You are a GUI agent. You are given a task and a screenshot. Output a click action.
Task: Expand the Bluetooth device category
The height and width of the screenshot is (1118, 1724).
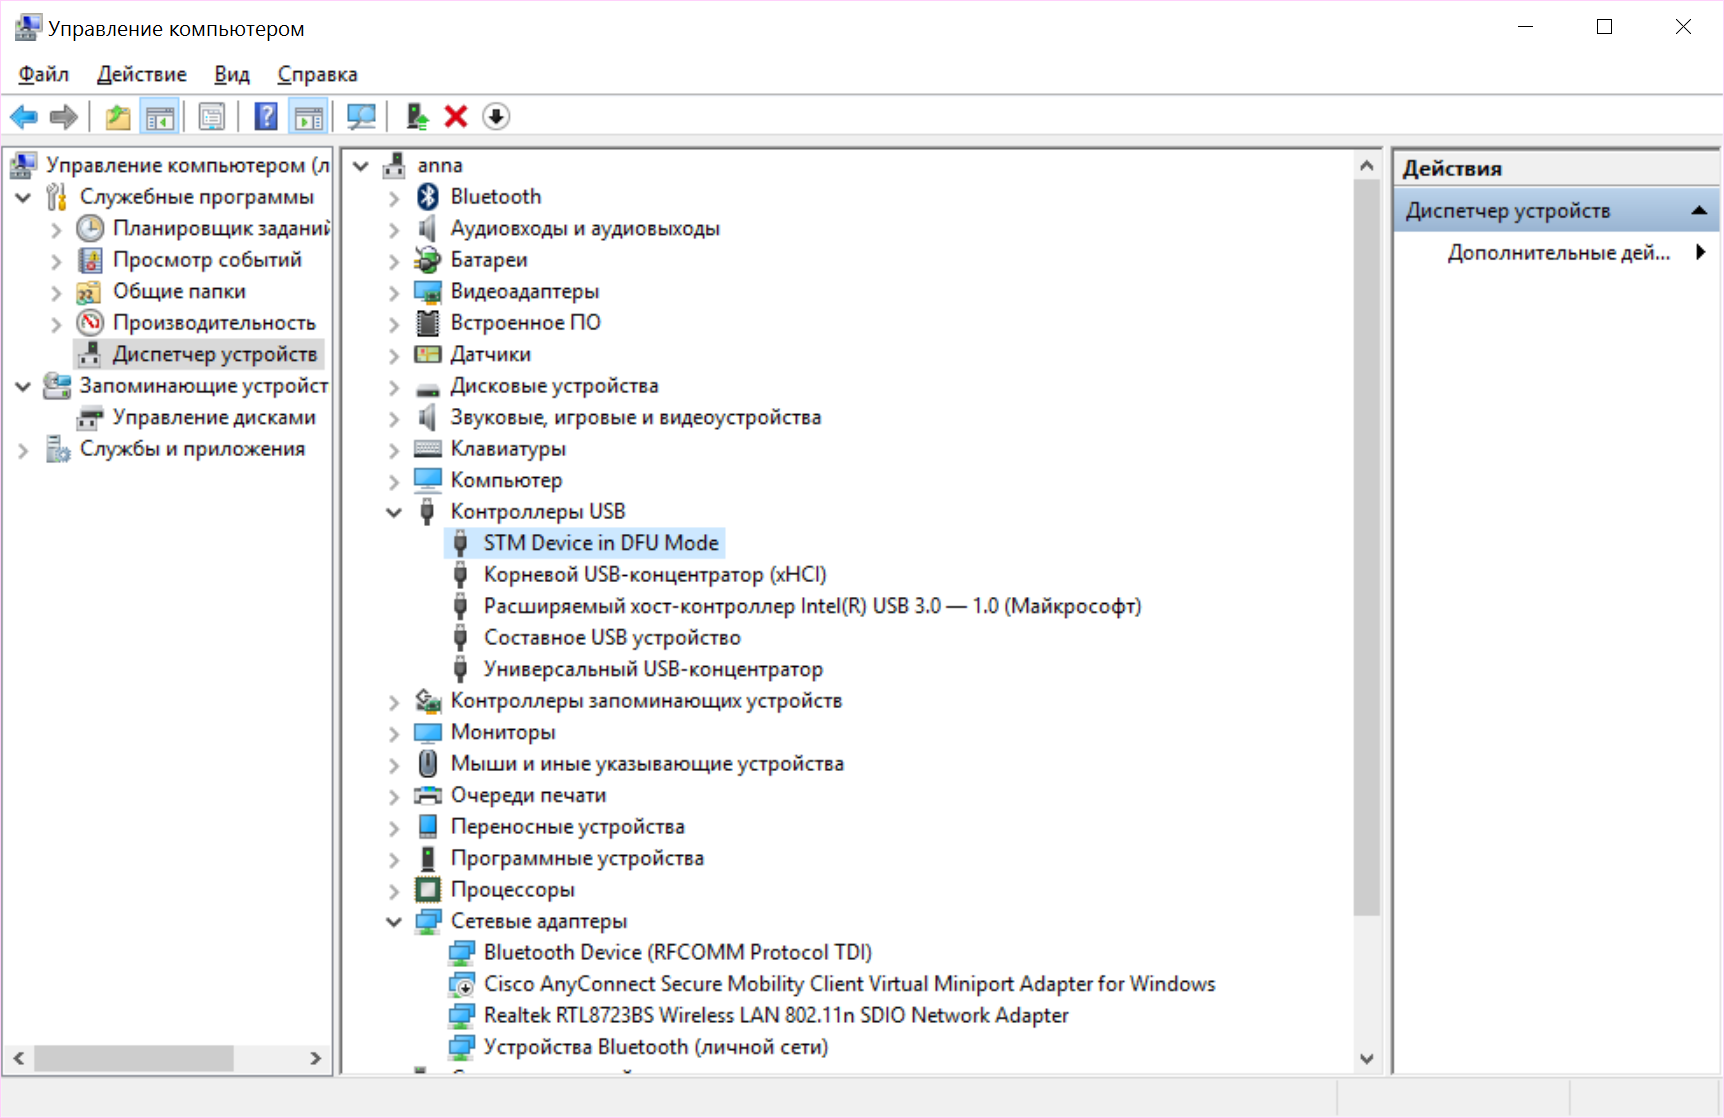(394, 198)
